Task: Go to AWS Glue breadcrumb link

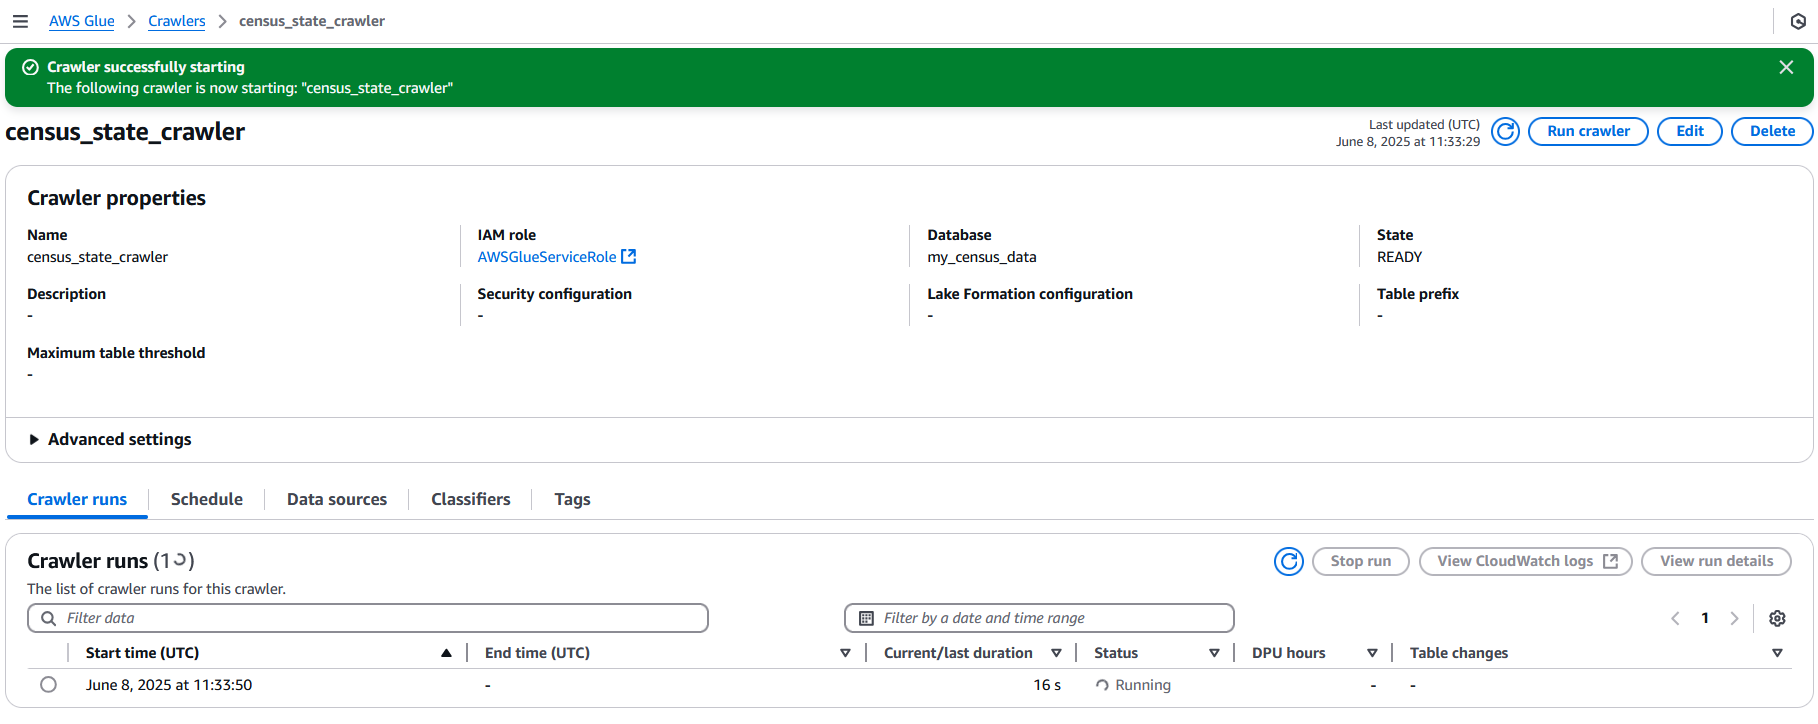Action: 82,21
